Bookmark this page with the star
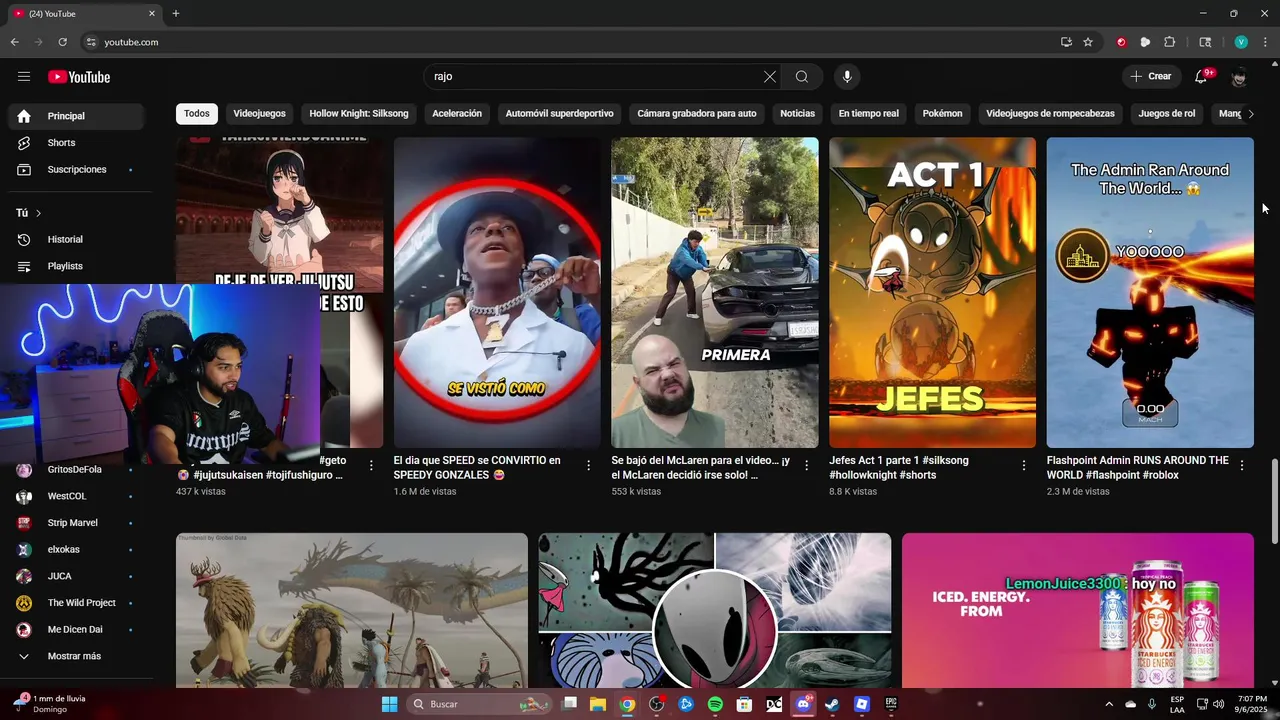Image resolution: width=1280 pixels, height=720 pixels. pos(1088,42)
